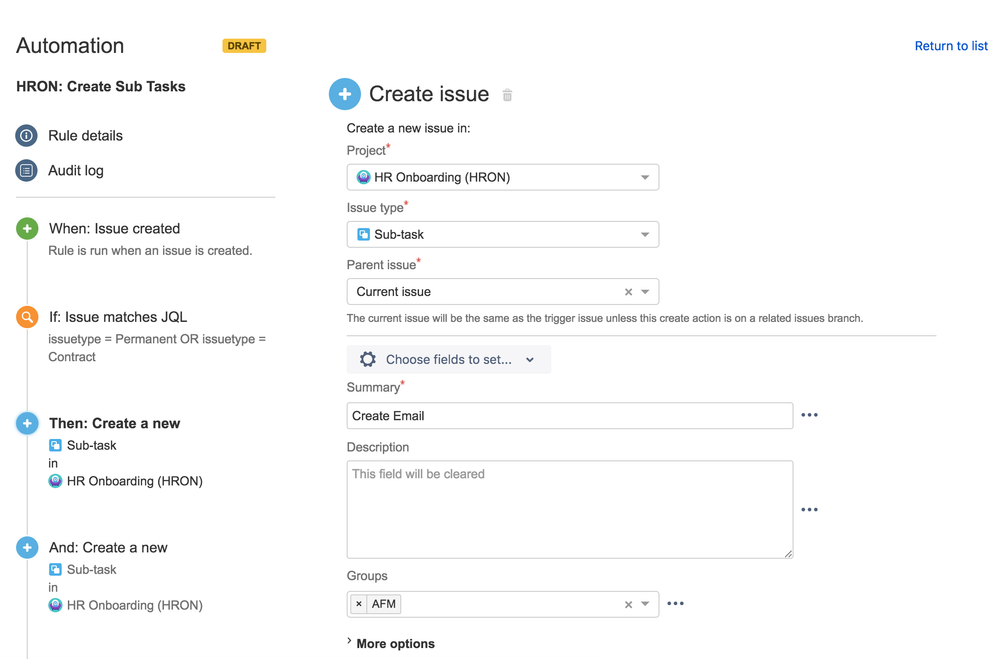Select the 'If: Issue matches JQL' step
Image resolution: width=999 pixels, height=659 pixels.
click(118, 317)
